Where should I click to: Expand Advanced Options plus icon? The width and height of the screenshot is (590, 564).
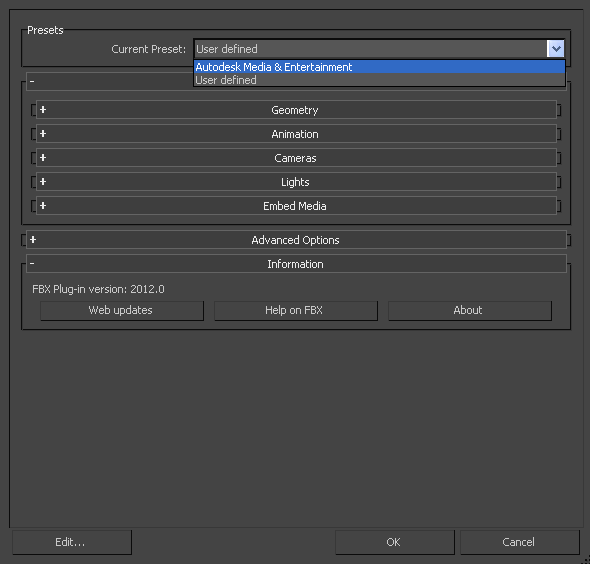33,240
